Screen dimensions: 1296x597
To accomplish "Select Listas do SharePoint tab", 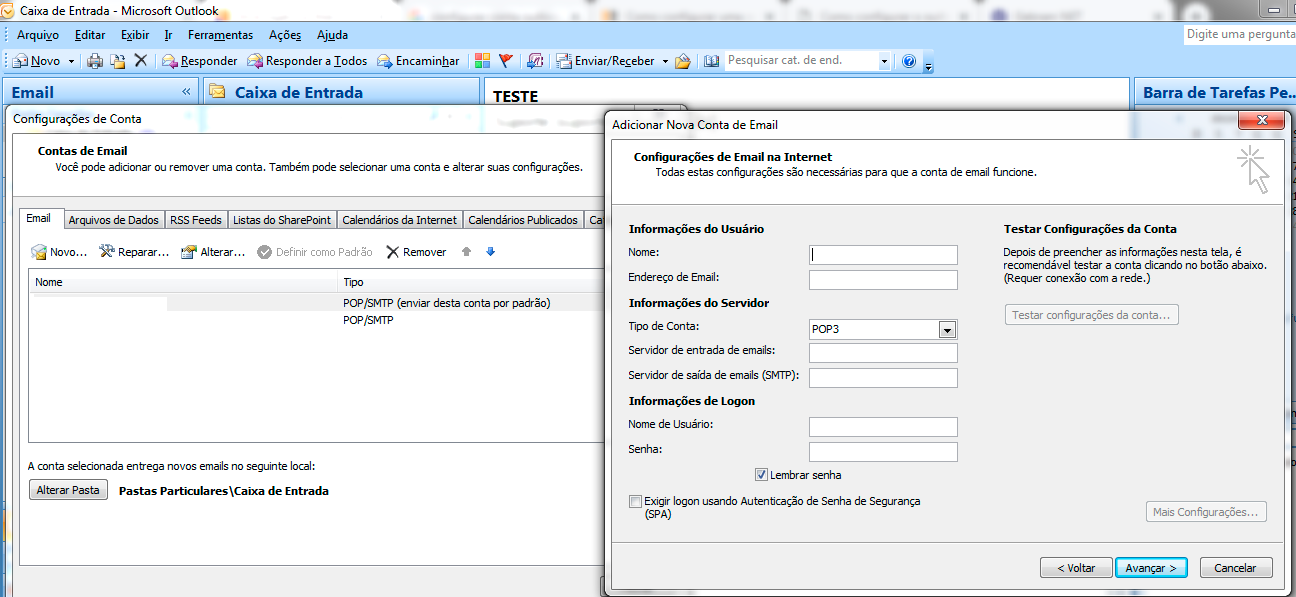I will pos(282,220).
